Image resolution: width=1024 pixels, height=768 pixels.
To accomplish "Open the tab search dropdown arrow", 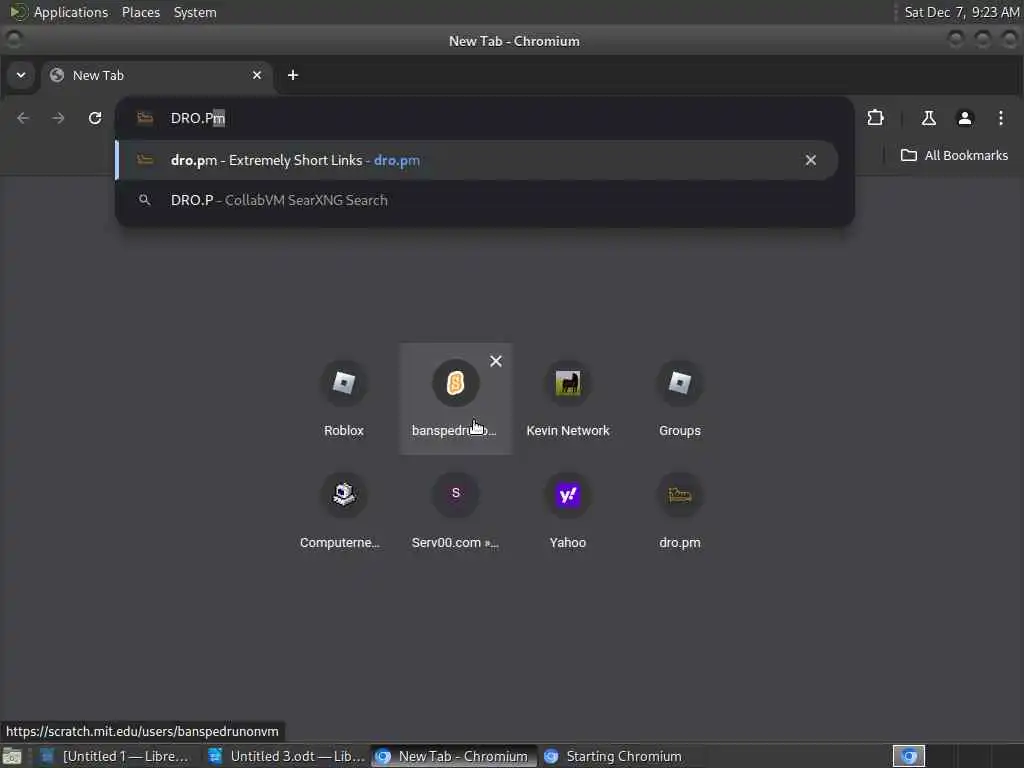I will pos(21,75).
